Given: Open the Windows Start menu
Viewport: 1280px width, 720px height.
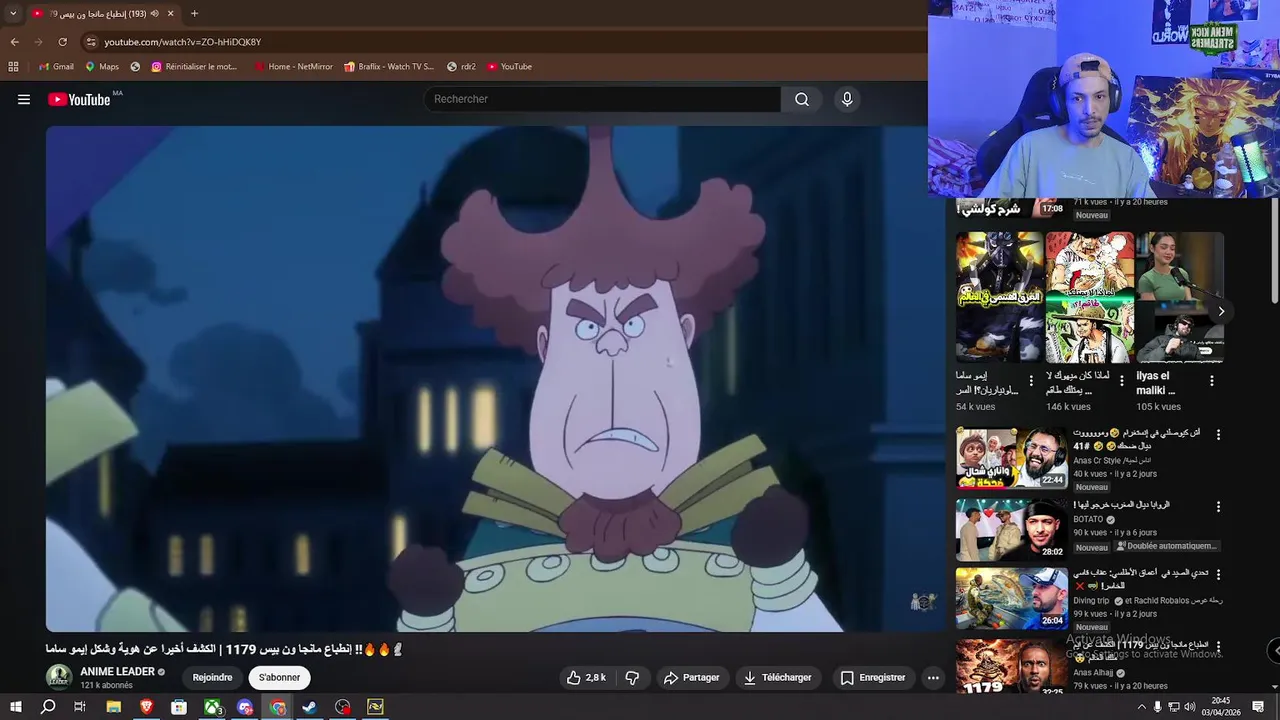Looking at the screenshot, I should coord(15,707).
